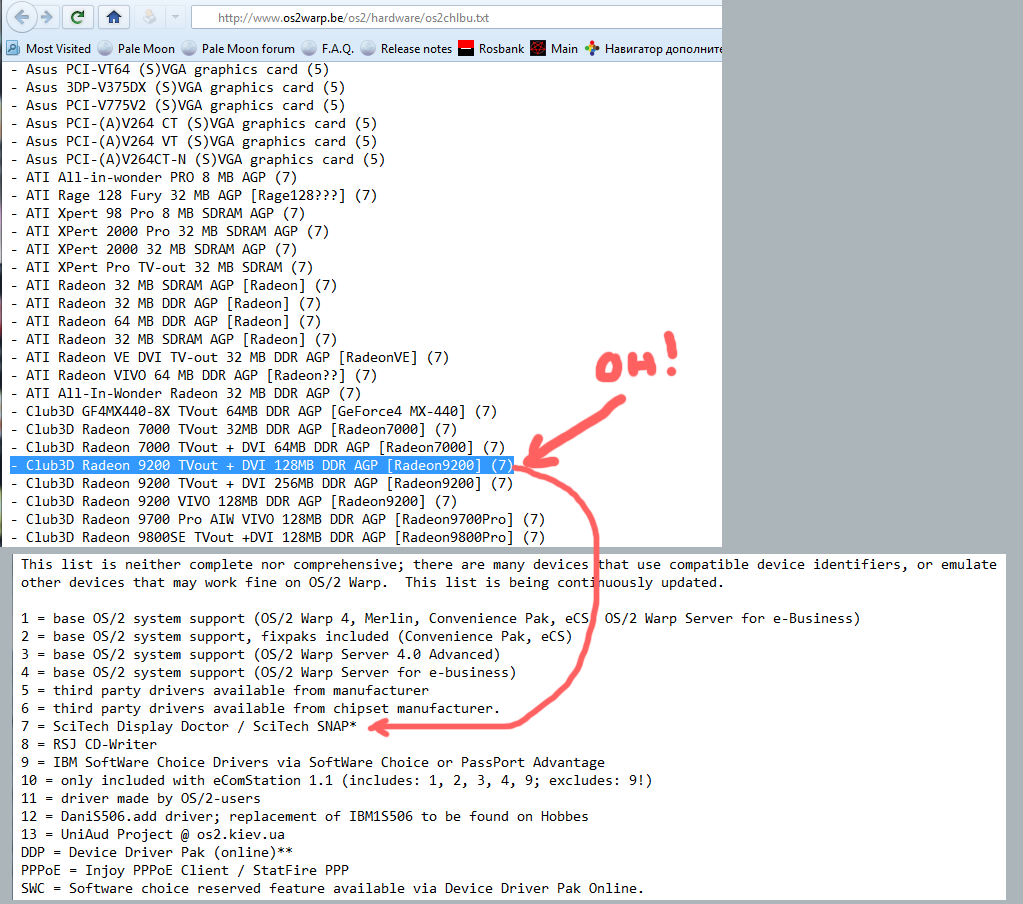Click line 'Asus 3DP-V375DX (S)VGA graphics card (5)'

tap(177, 87)
